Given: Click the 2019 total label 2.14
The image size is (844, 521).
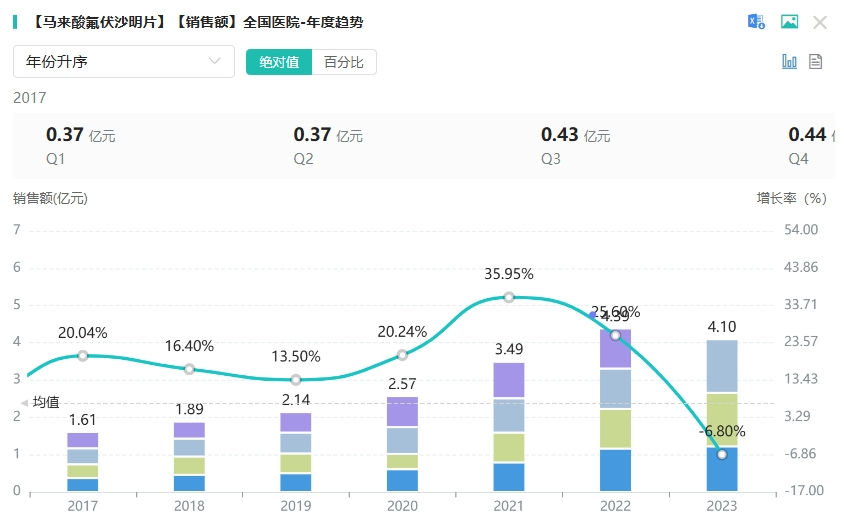Looking at the screenshot, I should coord(296,400).
